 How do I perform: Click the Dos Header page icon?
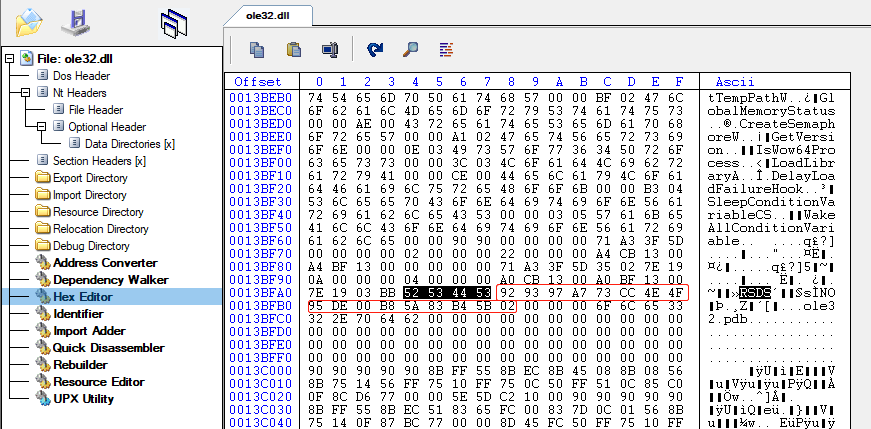[x=42, y=76]
